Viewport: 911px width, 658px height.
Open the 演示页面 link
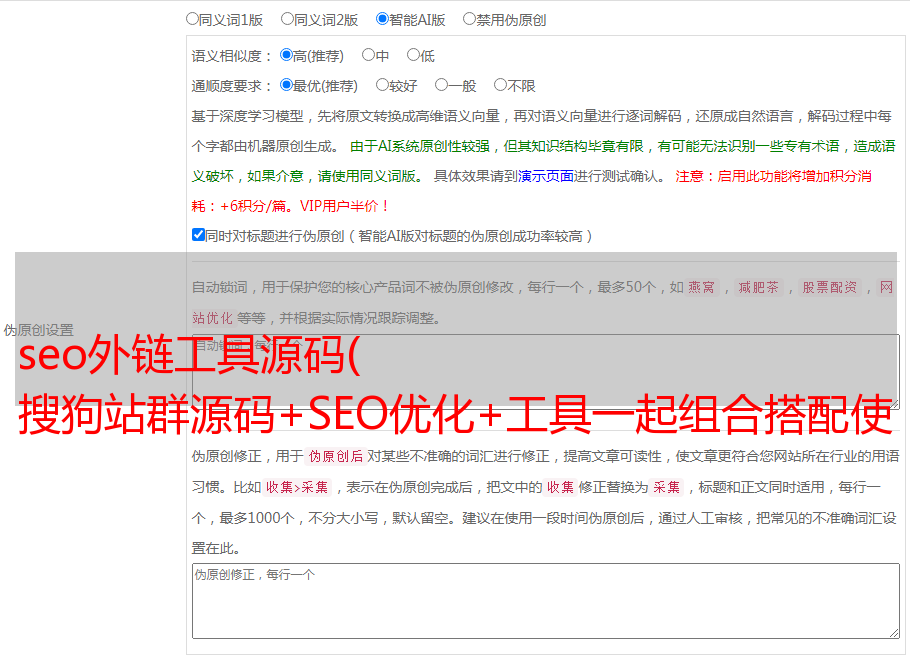coord(546,176)
